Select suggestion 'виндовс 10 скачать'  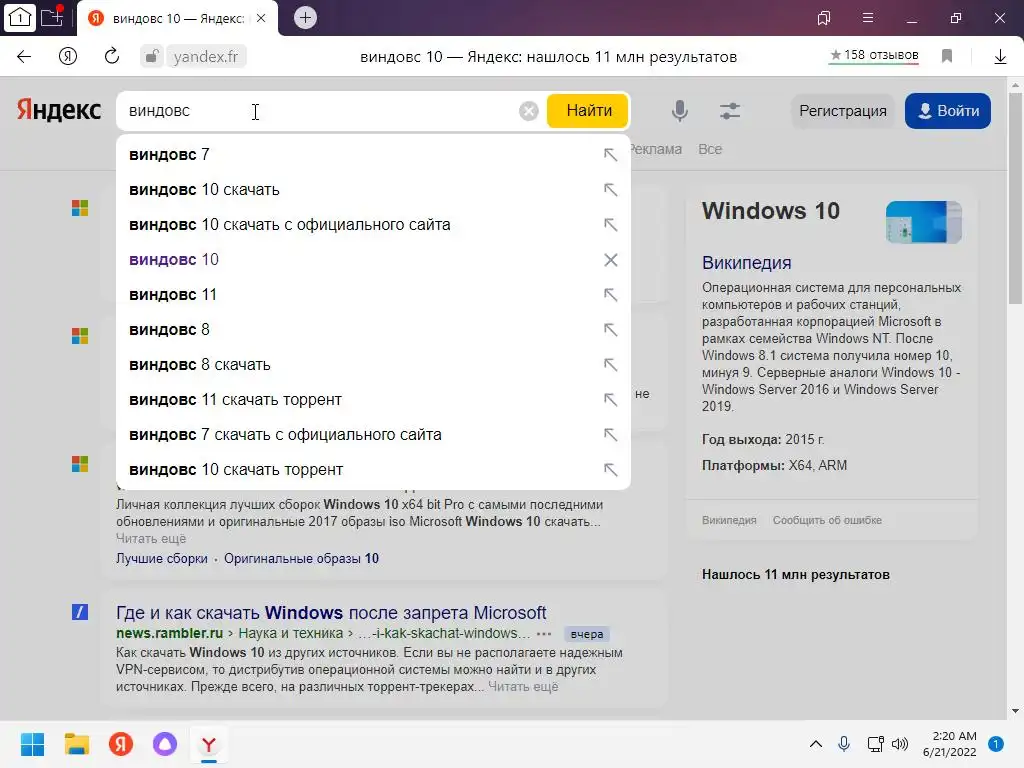point(373,190)
